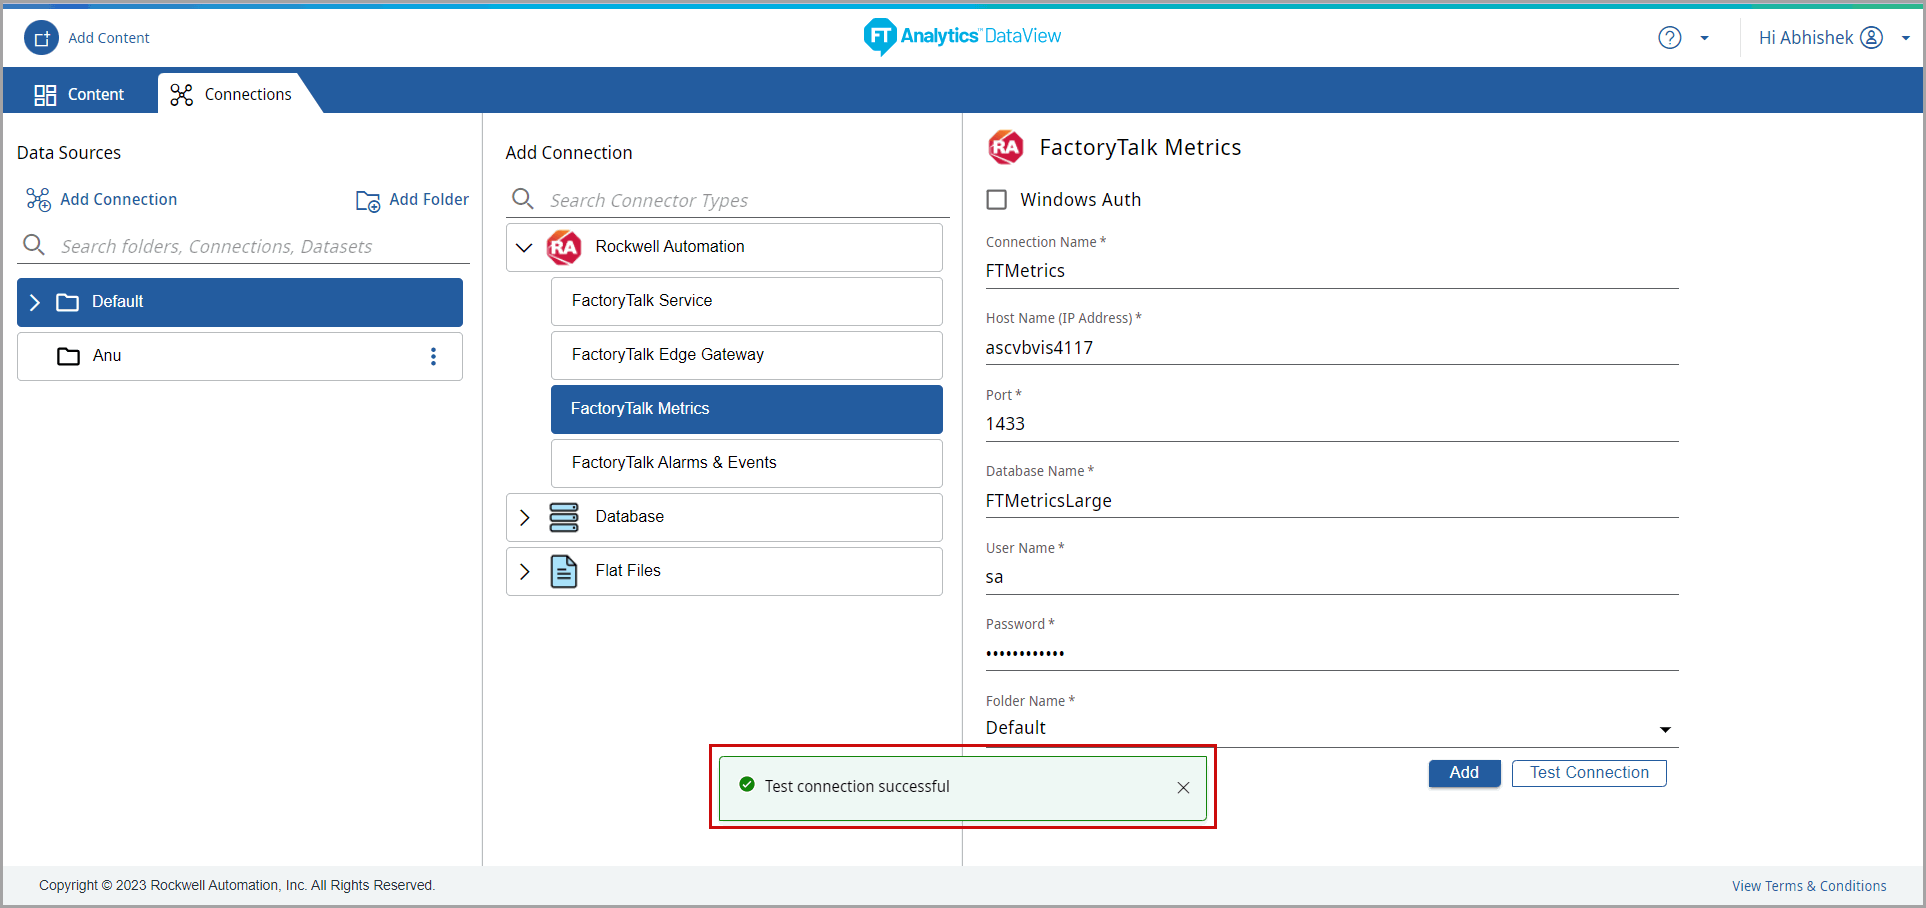Screen dimensions: 1926x908
Task: Click the Search Connector Types field
Action: (x=740, y=201)
